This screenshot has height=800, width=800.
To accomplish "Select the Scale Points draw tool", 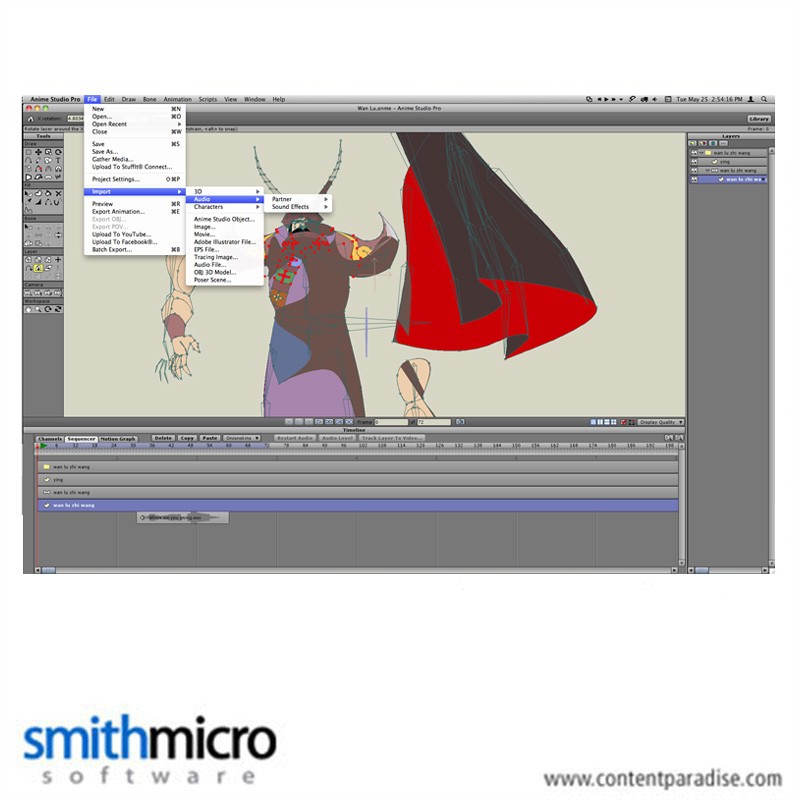I will (48, 152).
